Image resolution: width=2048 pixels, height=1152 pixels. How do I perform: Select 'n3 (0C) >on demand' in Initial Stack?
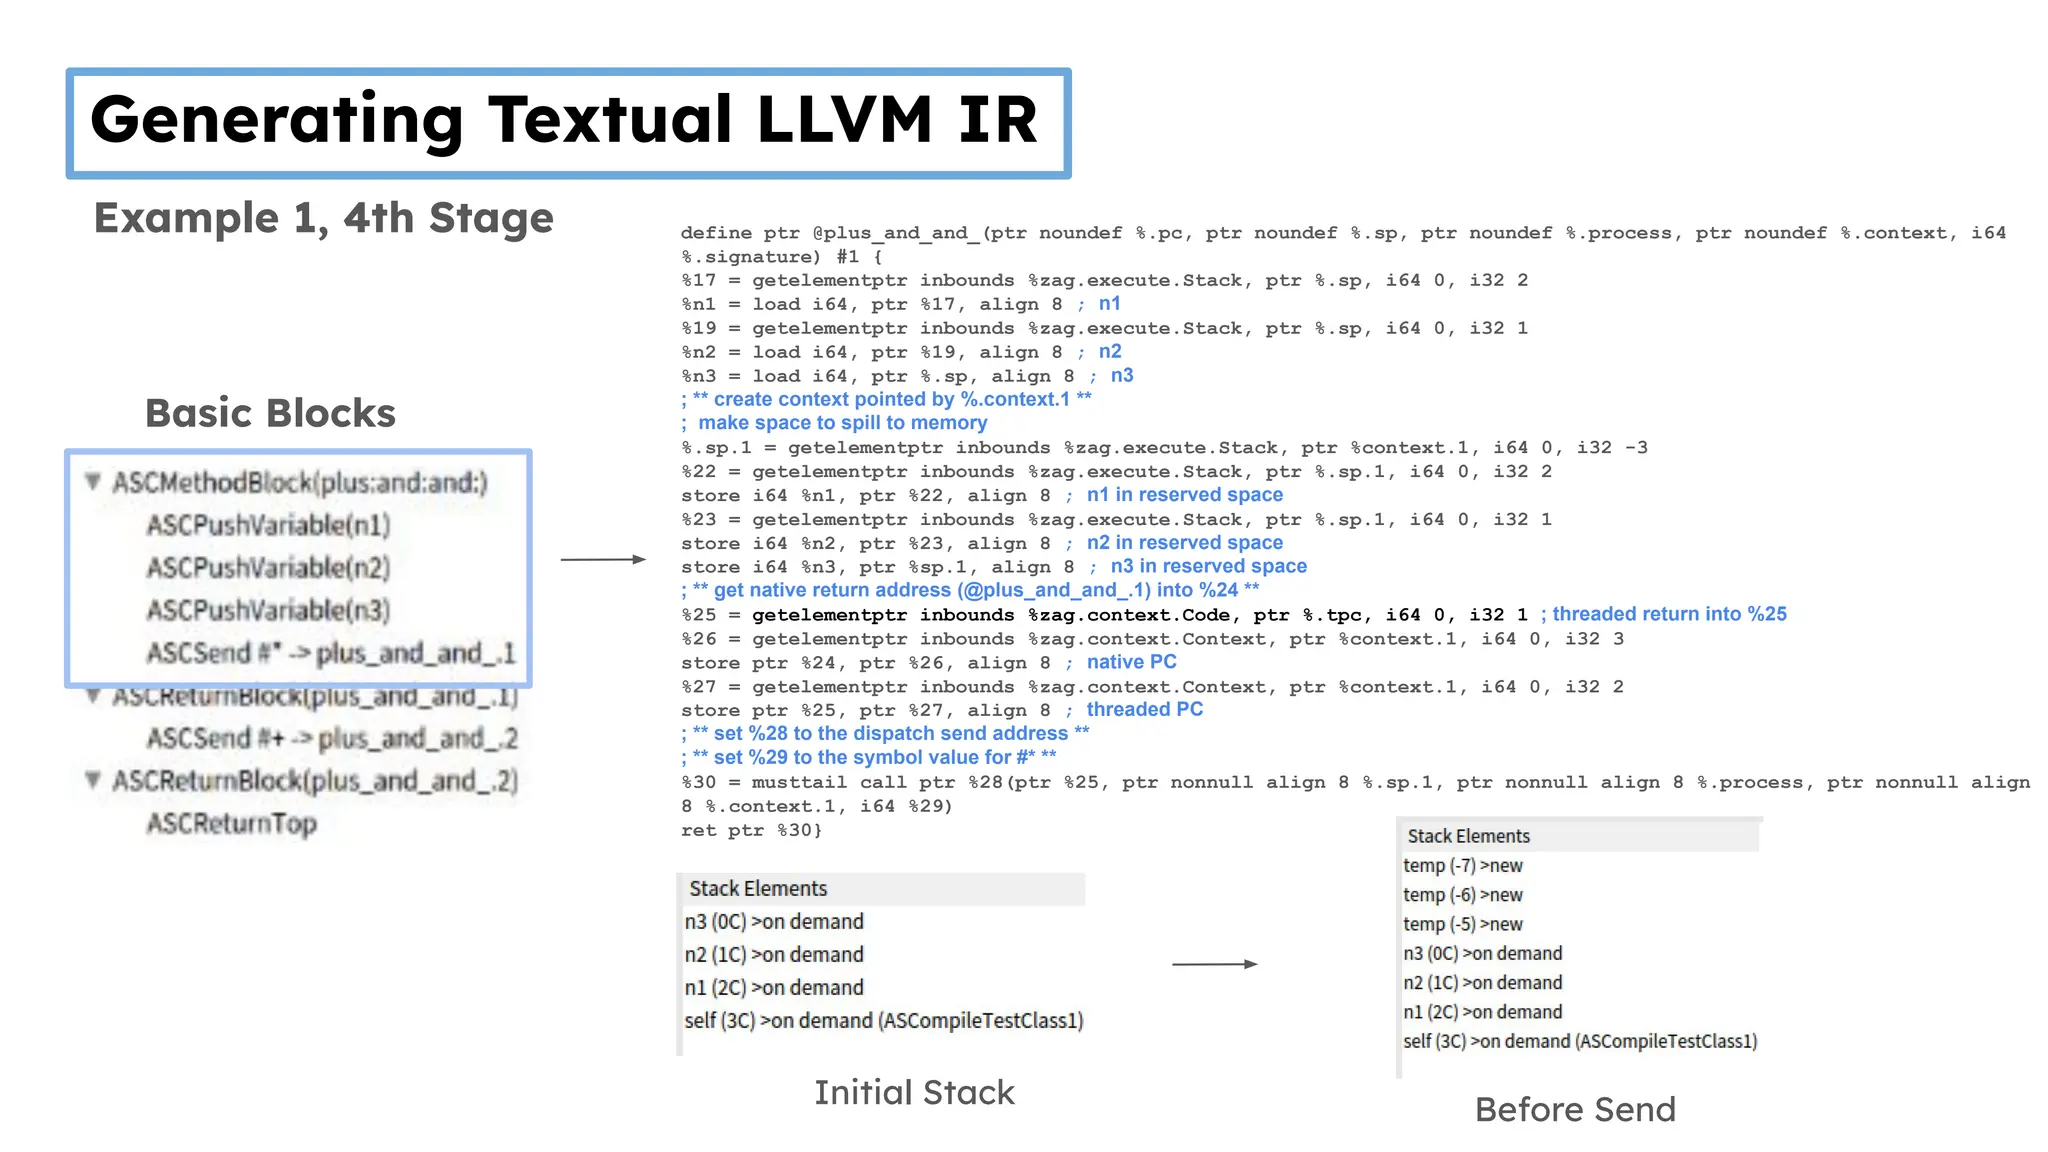point(774,922)
